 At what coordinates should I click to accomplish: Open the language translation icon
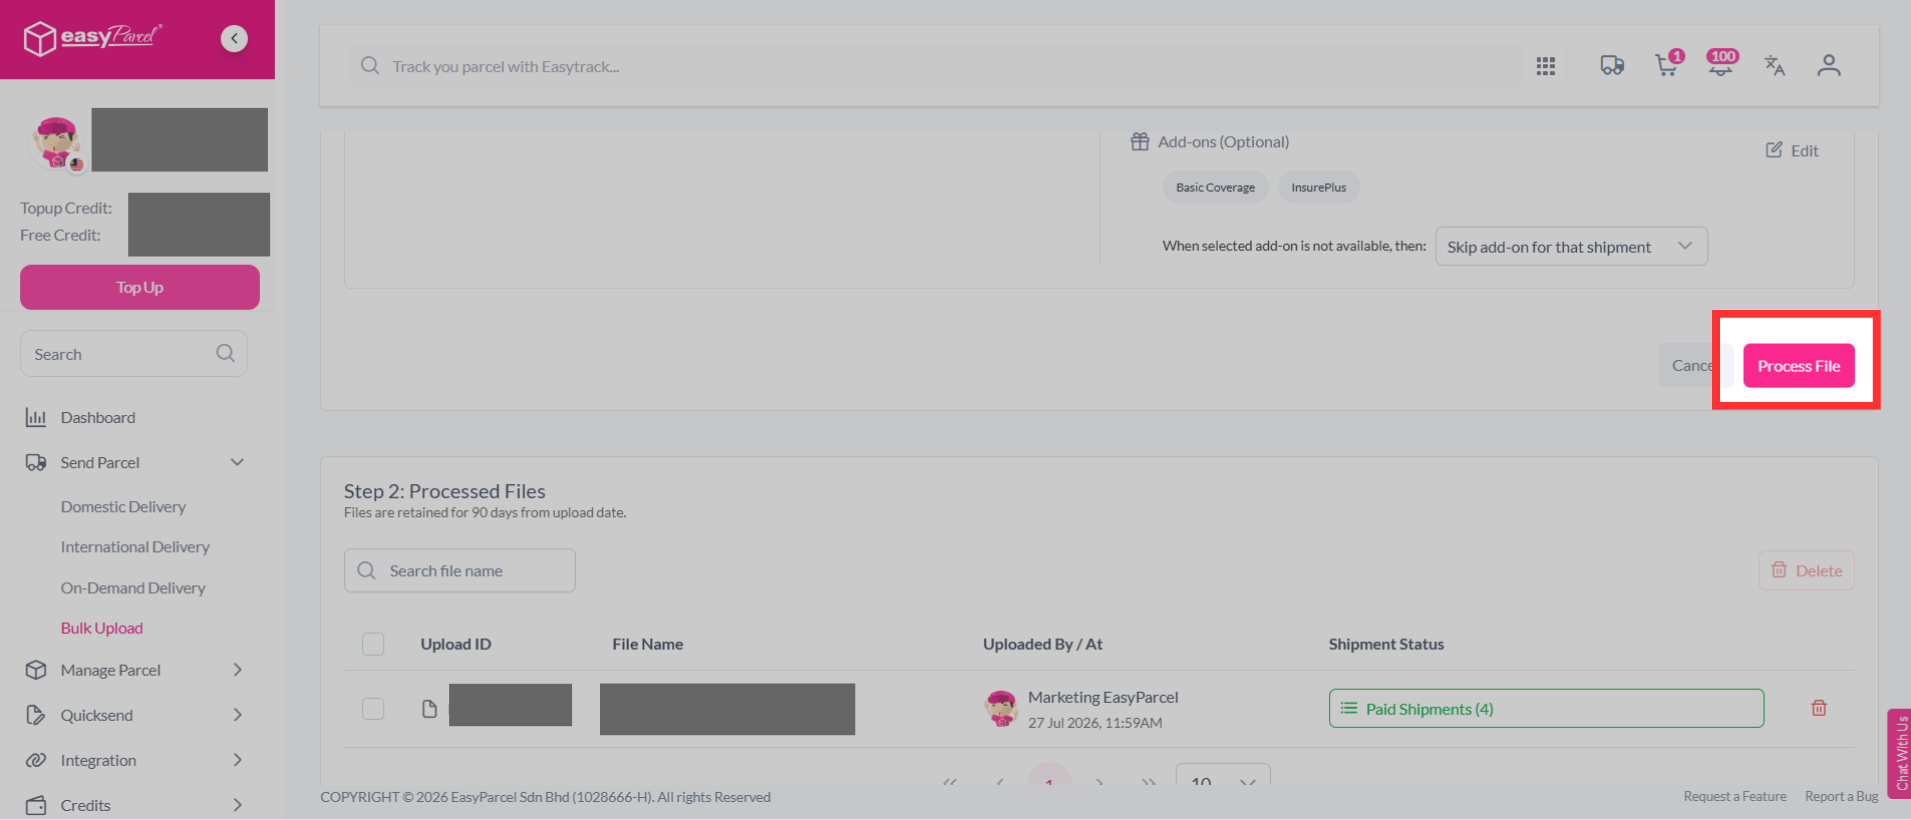[1774, 66]
